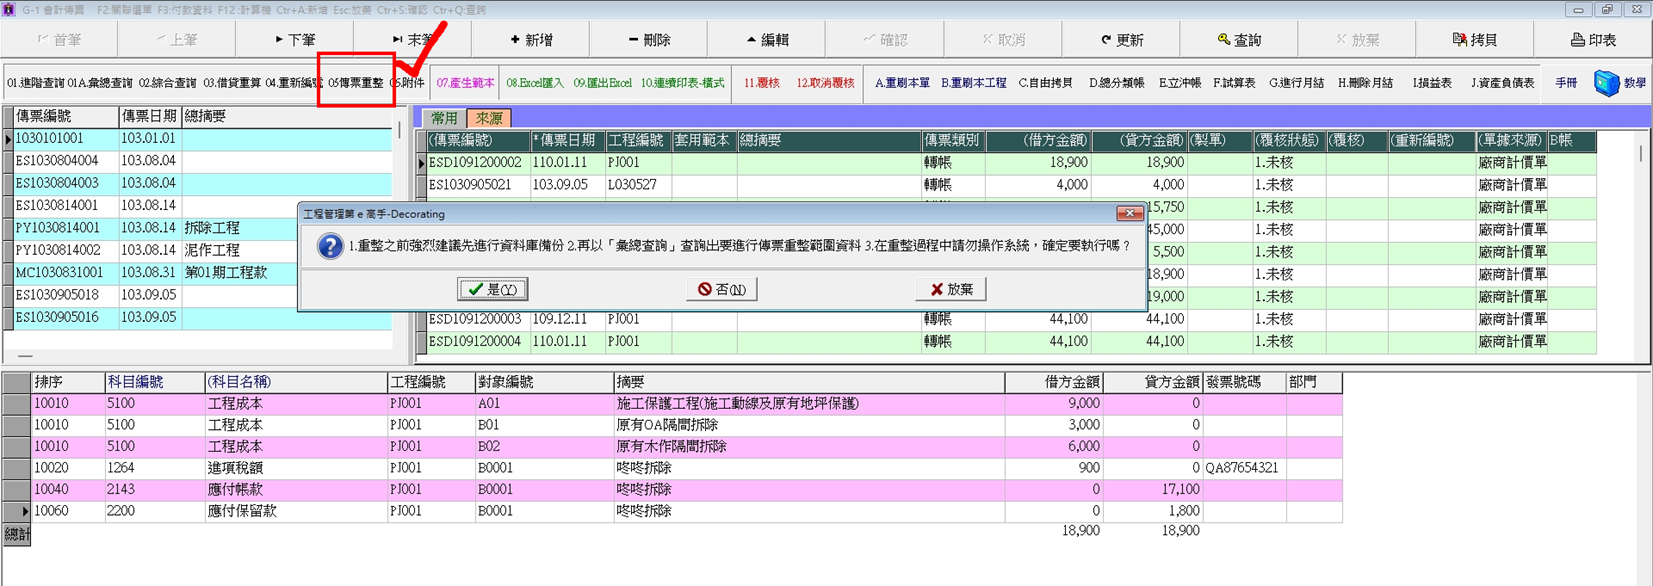This screenshot has height=586, width=1653.
Task: Click 放棄 in the confirmation dialog
Action: pyautogui.click(x=951, y=289)
